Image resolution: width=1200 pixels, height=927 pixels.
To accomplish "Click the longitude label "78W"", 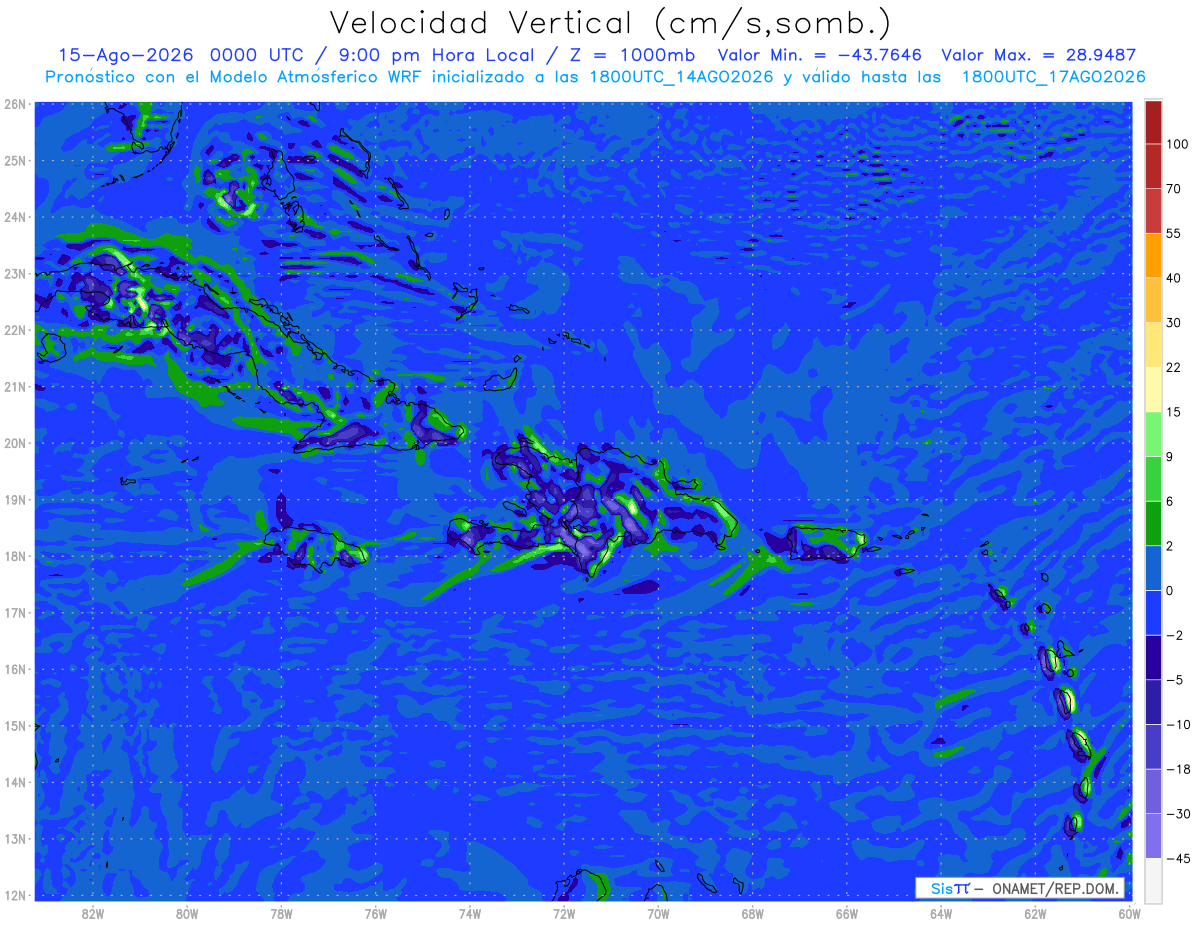I will pyautogui.click(x=281, y=913).
